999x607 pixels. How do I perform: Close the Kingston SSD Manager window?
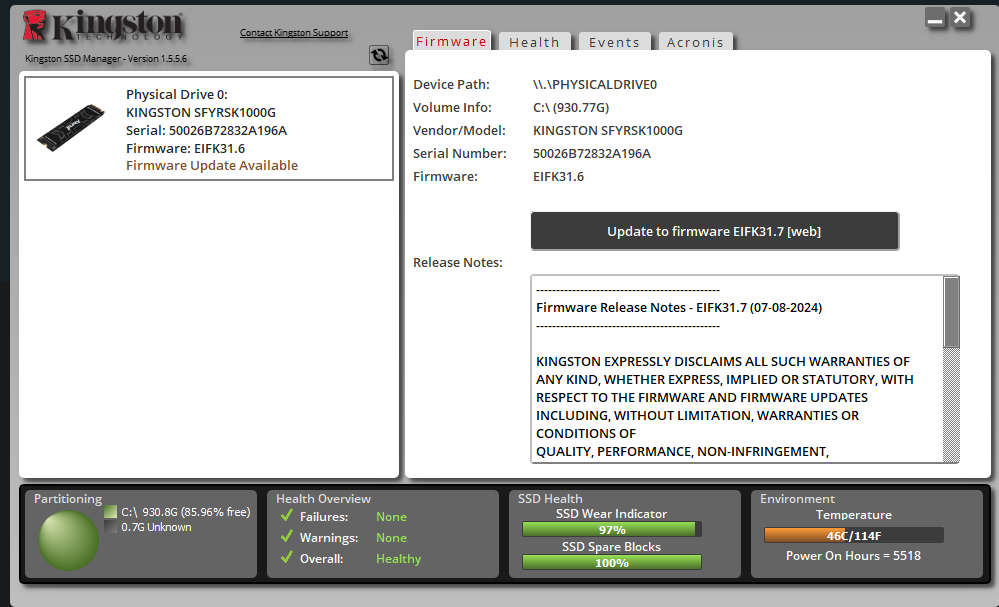[x=960, y=18]
